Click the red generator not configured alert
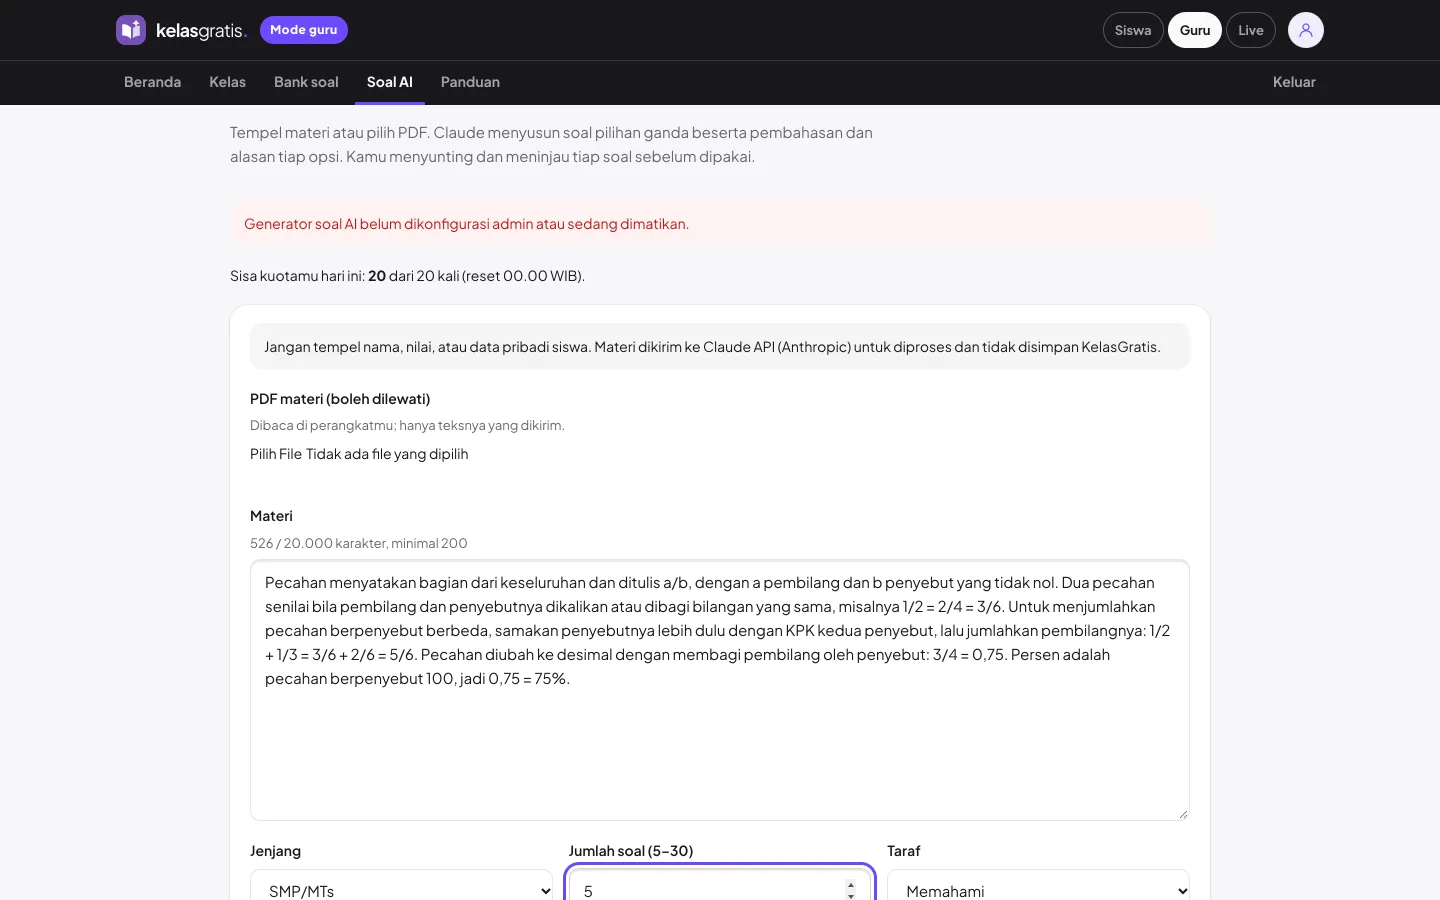This screenshot has width=1440, height=900. (720, 224)
